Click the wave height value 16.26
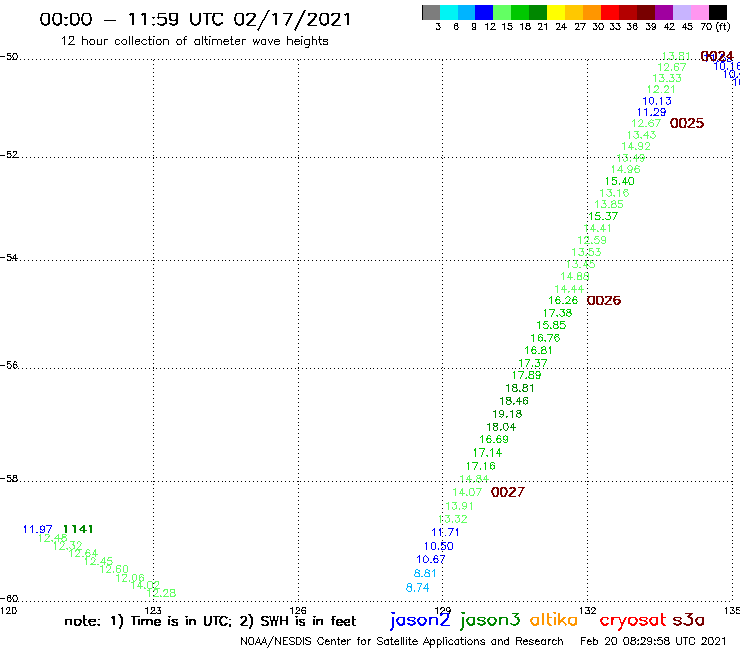The image size is (740, 650). coord(563,300)
